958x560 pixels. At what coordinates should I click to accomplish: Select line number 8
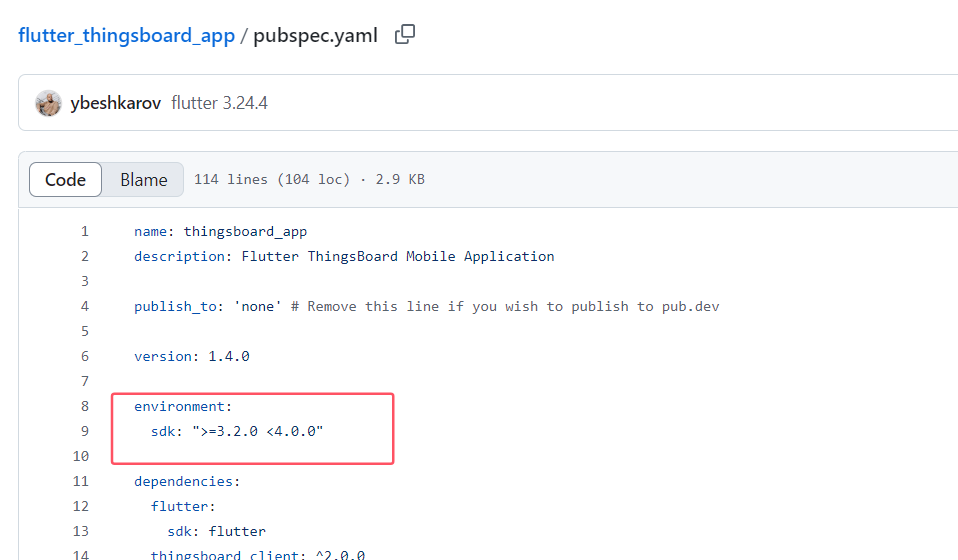coord(85,407)
